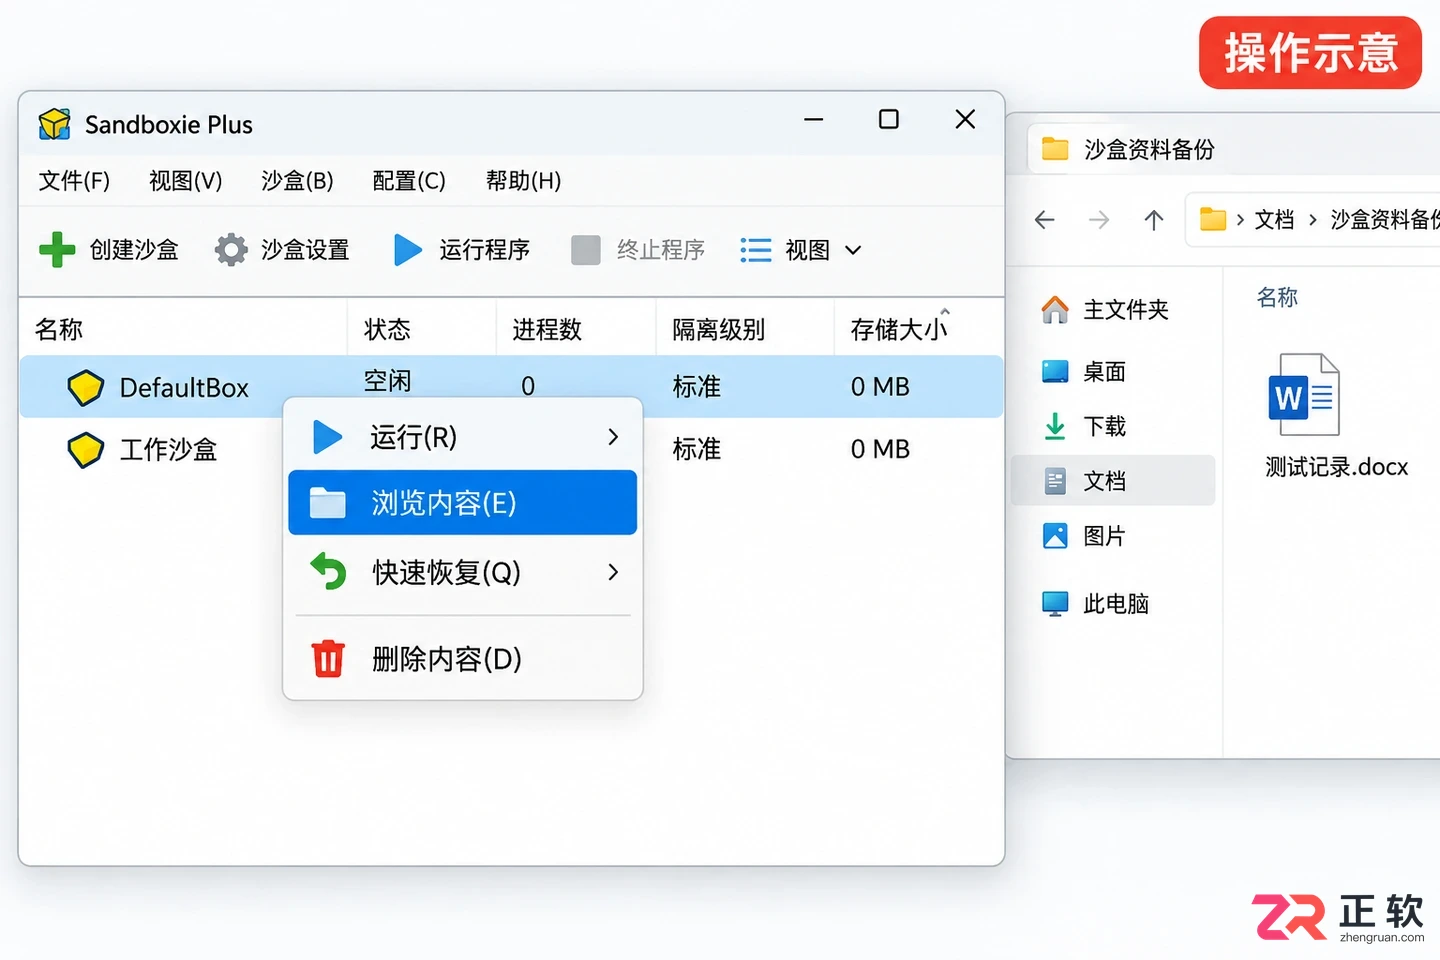Screen dimensions: 1440x960
Task: Click the 名称 column header in Explorer
Action: pos(1277,297)
